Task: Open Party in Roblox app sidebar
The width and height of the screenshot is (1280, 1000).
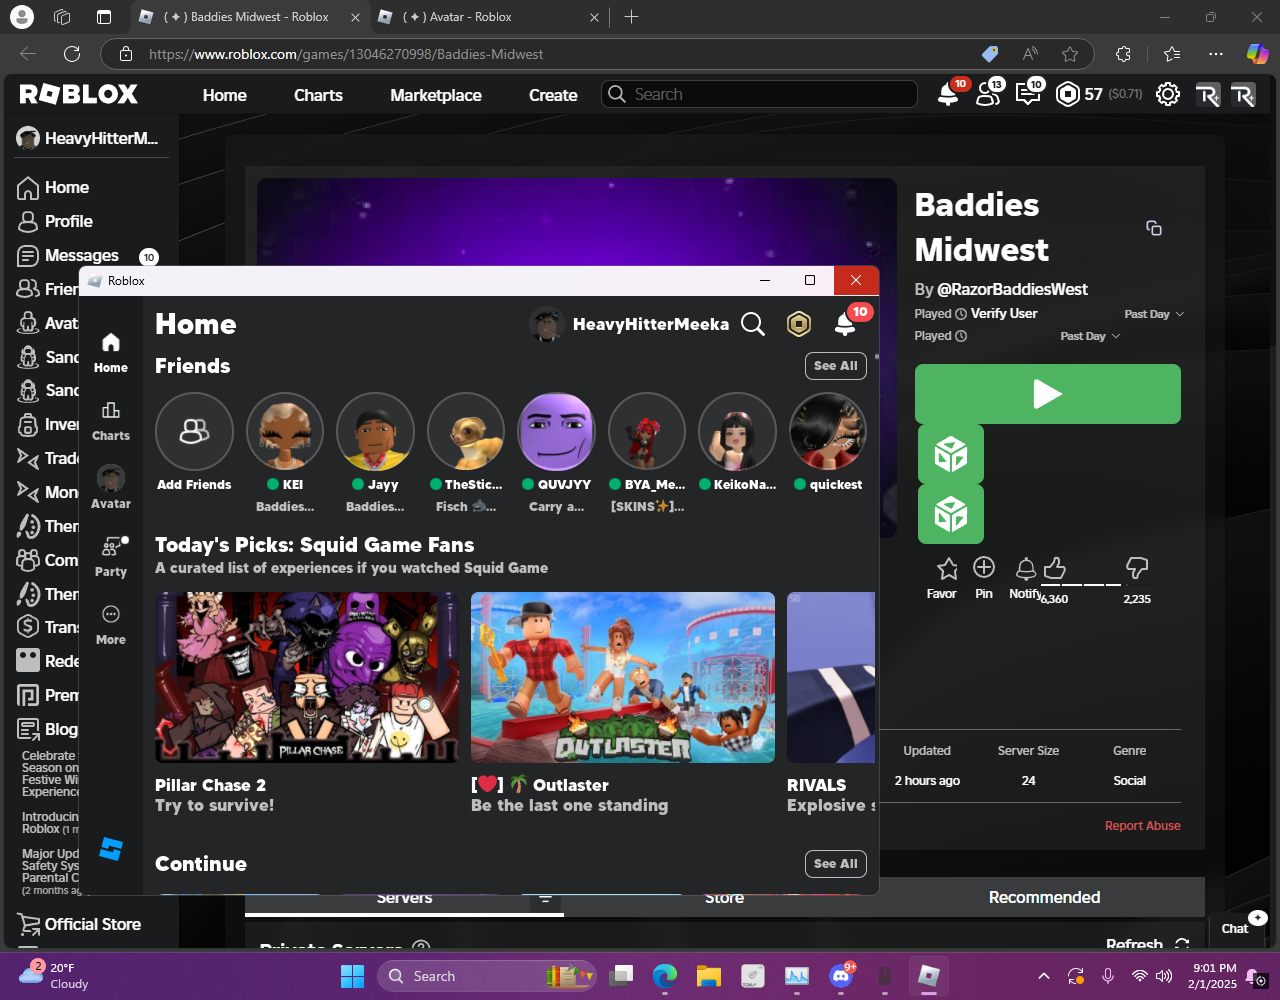Action: pyautogui.click(x=111, y=557)
